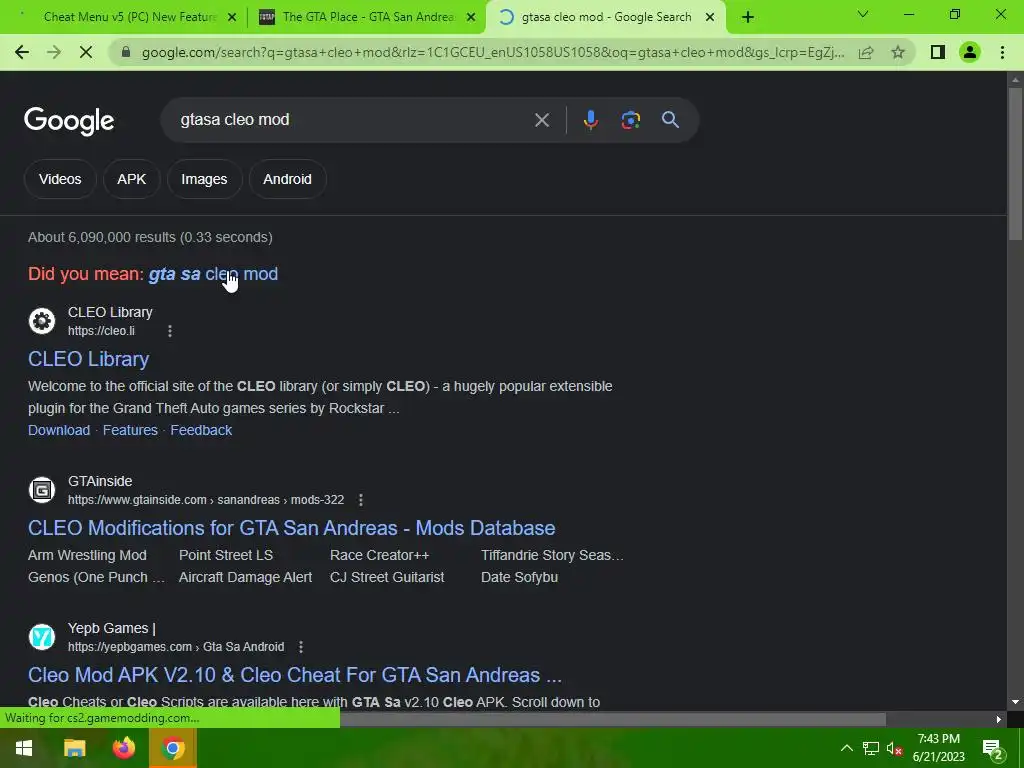Click the address bar URL
Screen dimensions: 1024x768
coord(493,52)
